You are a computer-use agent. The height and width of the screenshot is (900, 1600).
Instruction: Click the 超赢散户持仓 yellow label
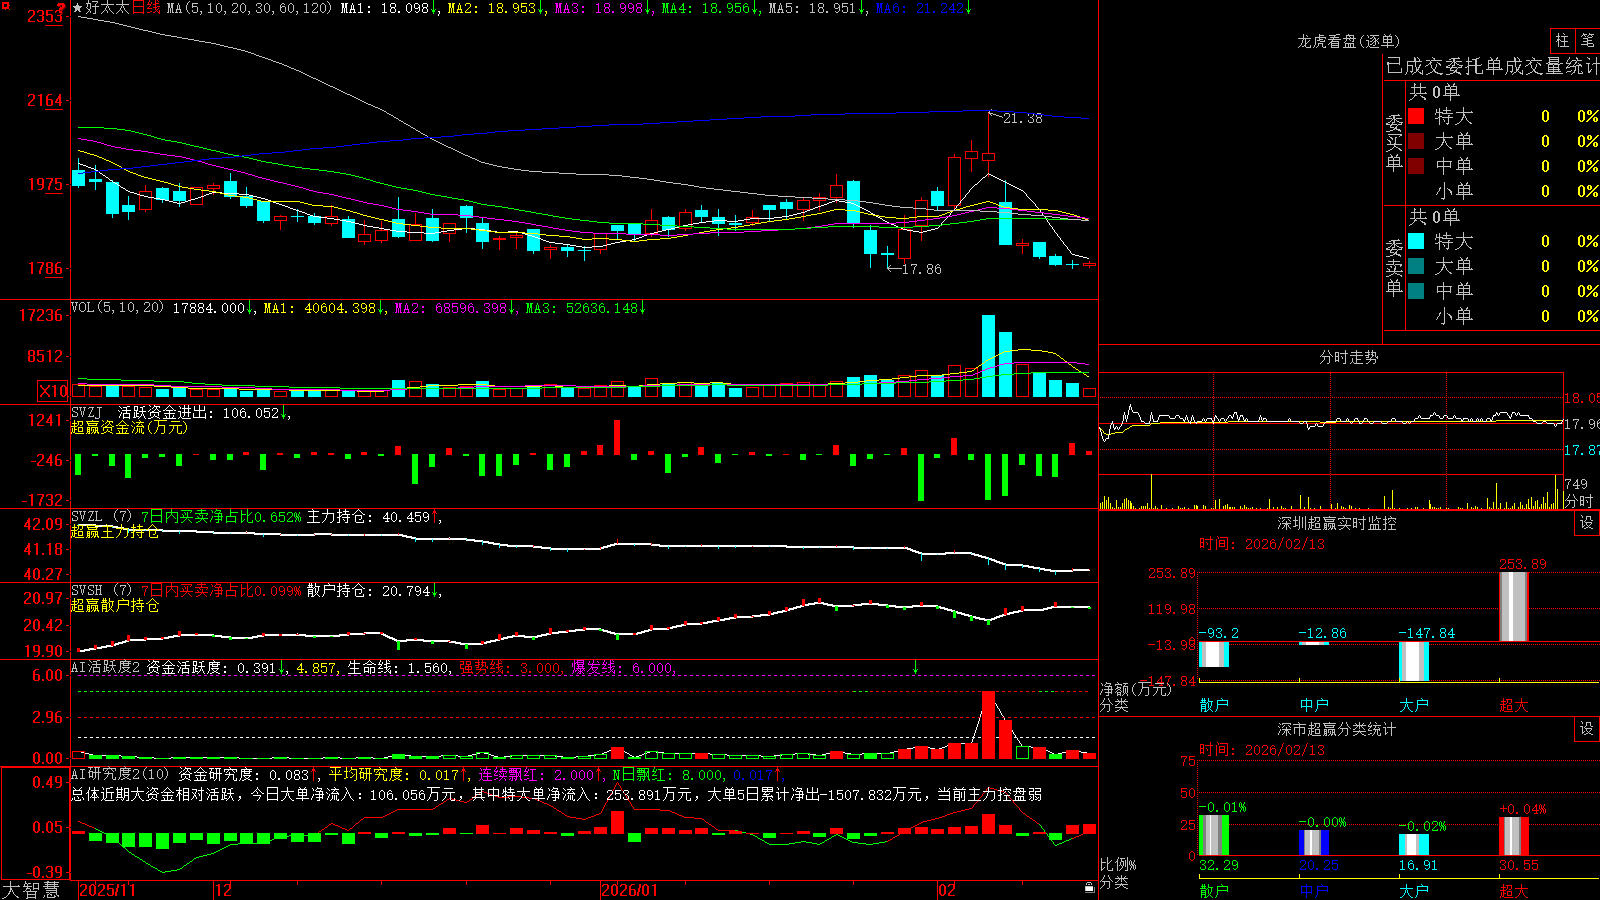click(115, 605)
